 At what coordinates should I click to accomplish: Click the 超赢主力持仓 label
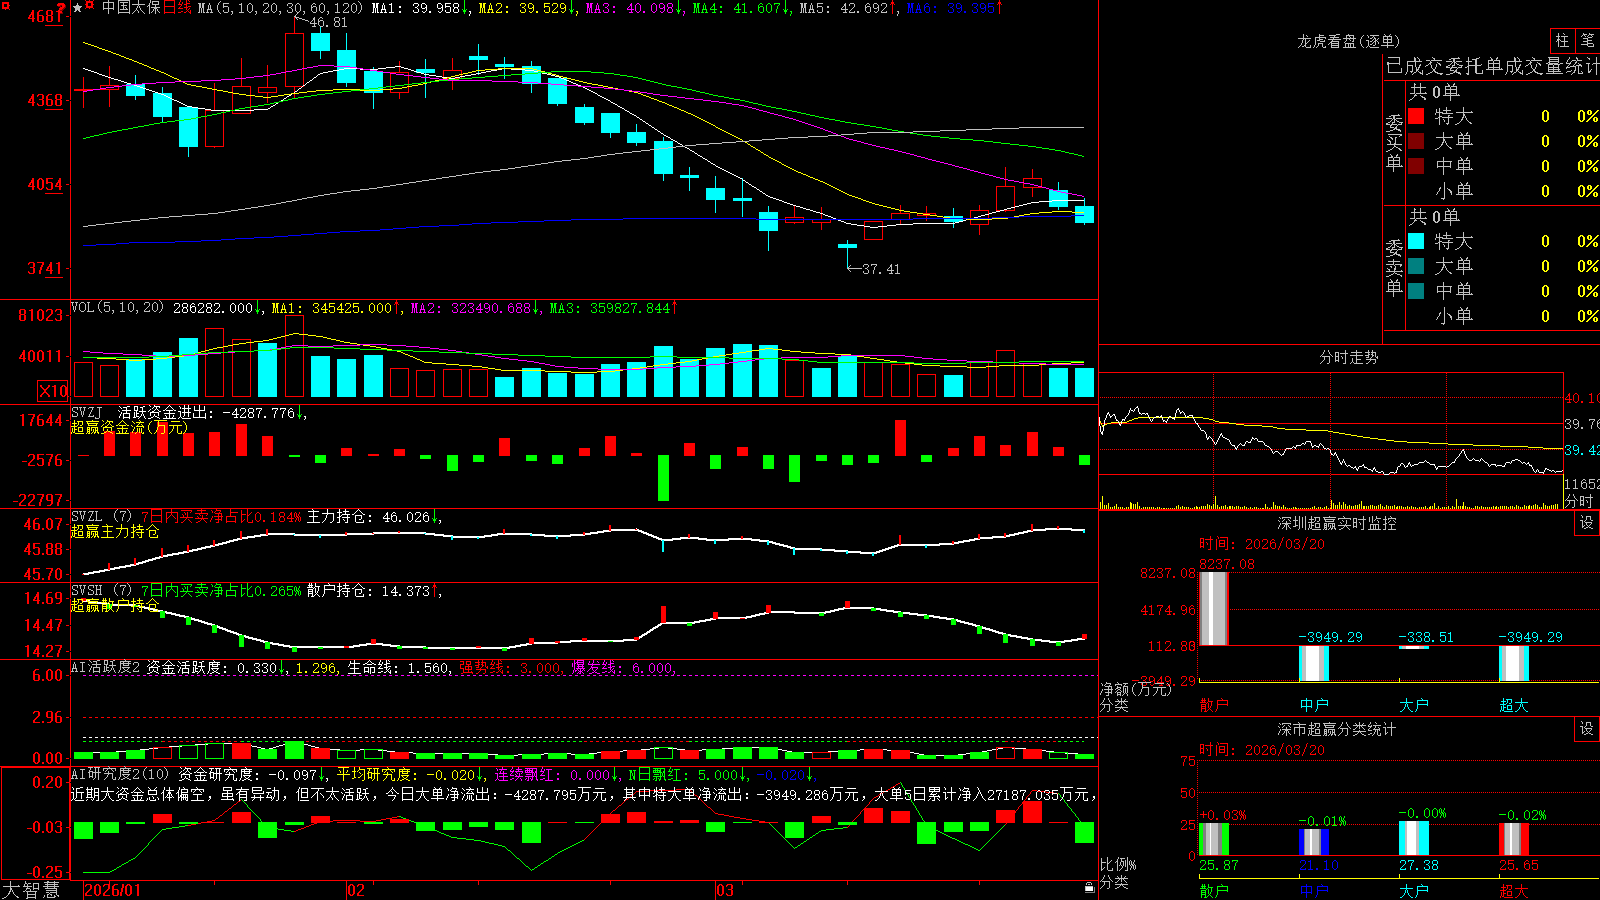point(115,531)
